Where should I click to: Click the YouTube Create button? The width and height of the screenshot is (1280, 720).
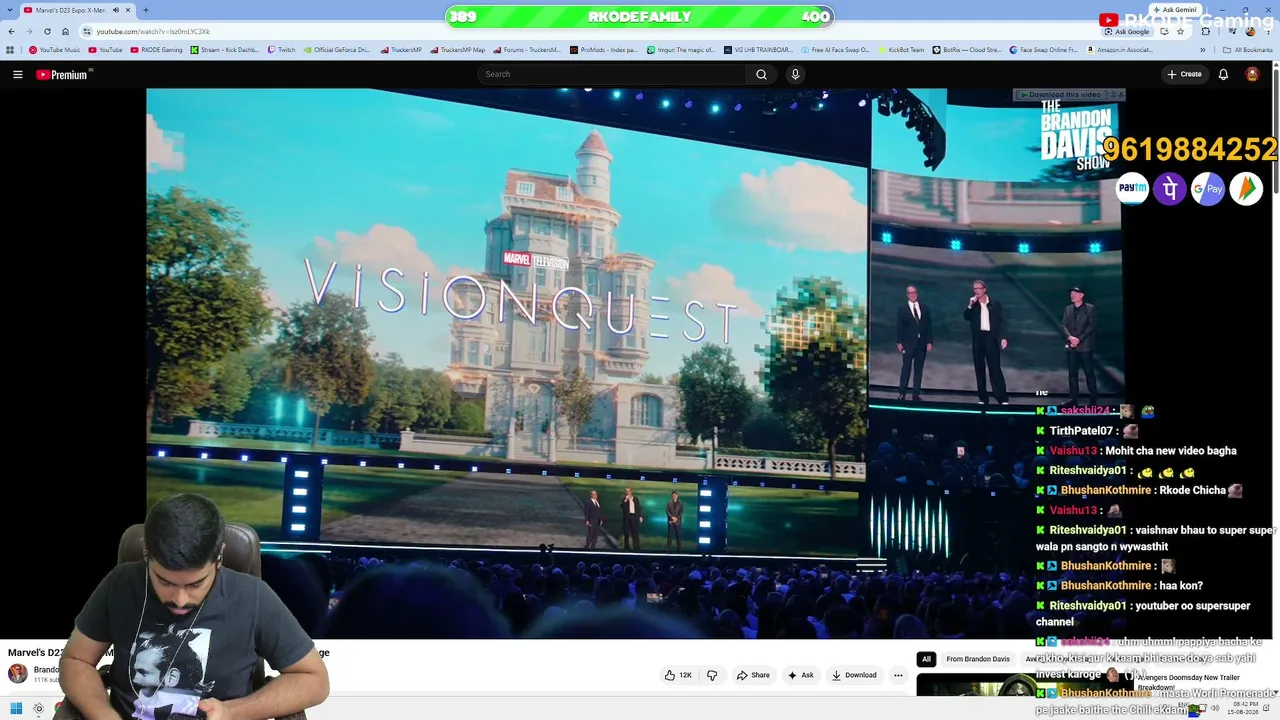(x=1184, y=74)
